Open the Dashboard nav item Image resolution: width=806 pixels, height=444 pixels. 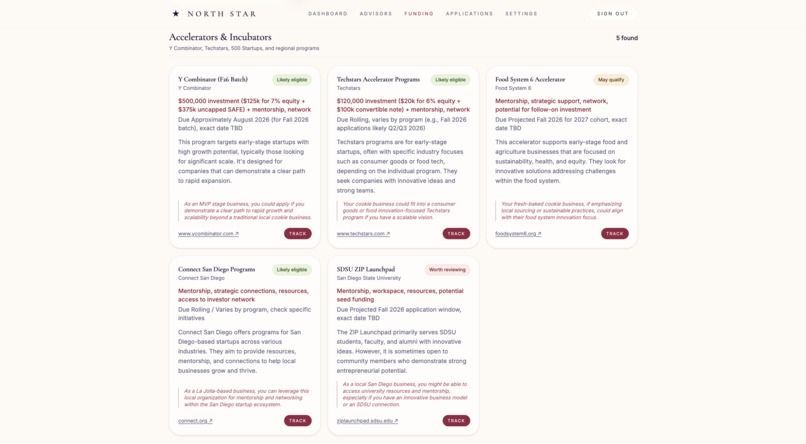[328, 14]
